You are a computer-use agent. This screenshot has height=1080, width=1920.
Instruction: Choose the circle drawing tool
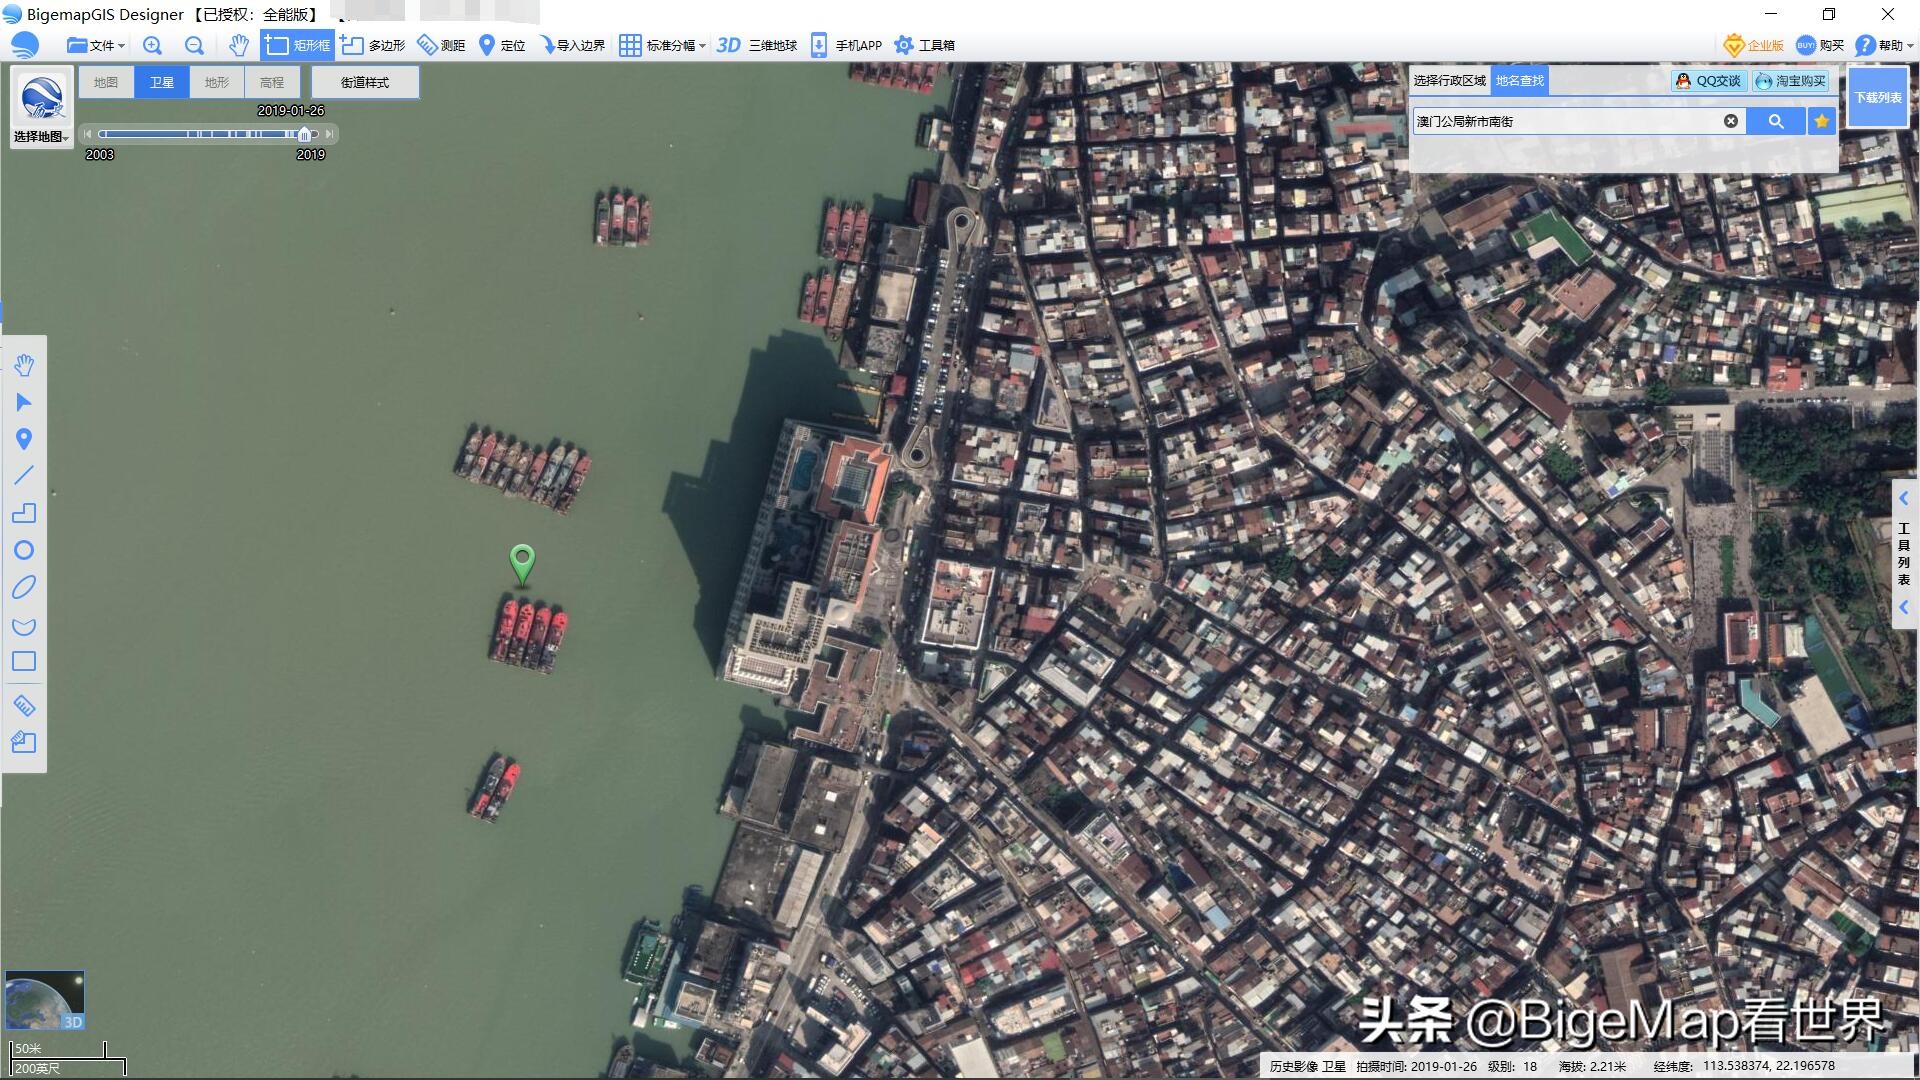tap(25, 550)
